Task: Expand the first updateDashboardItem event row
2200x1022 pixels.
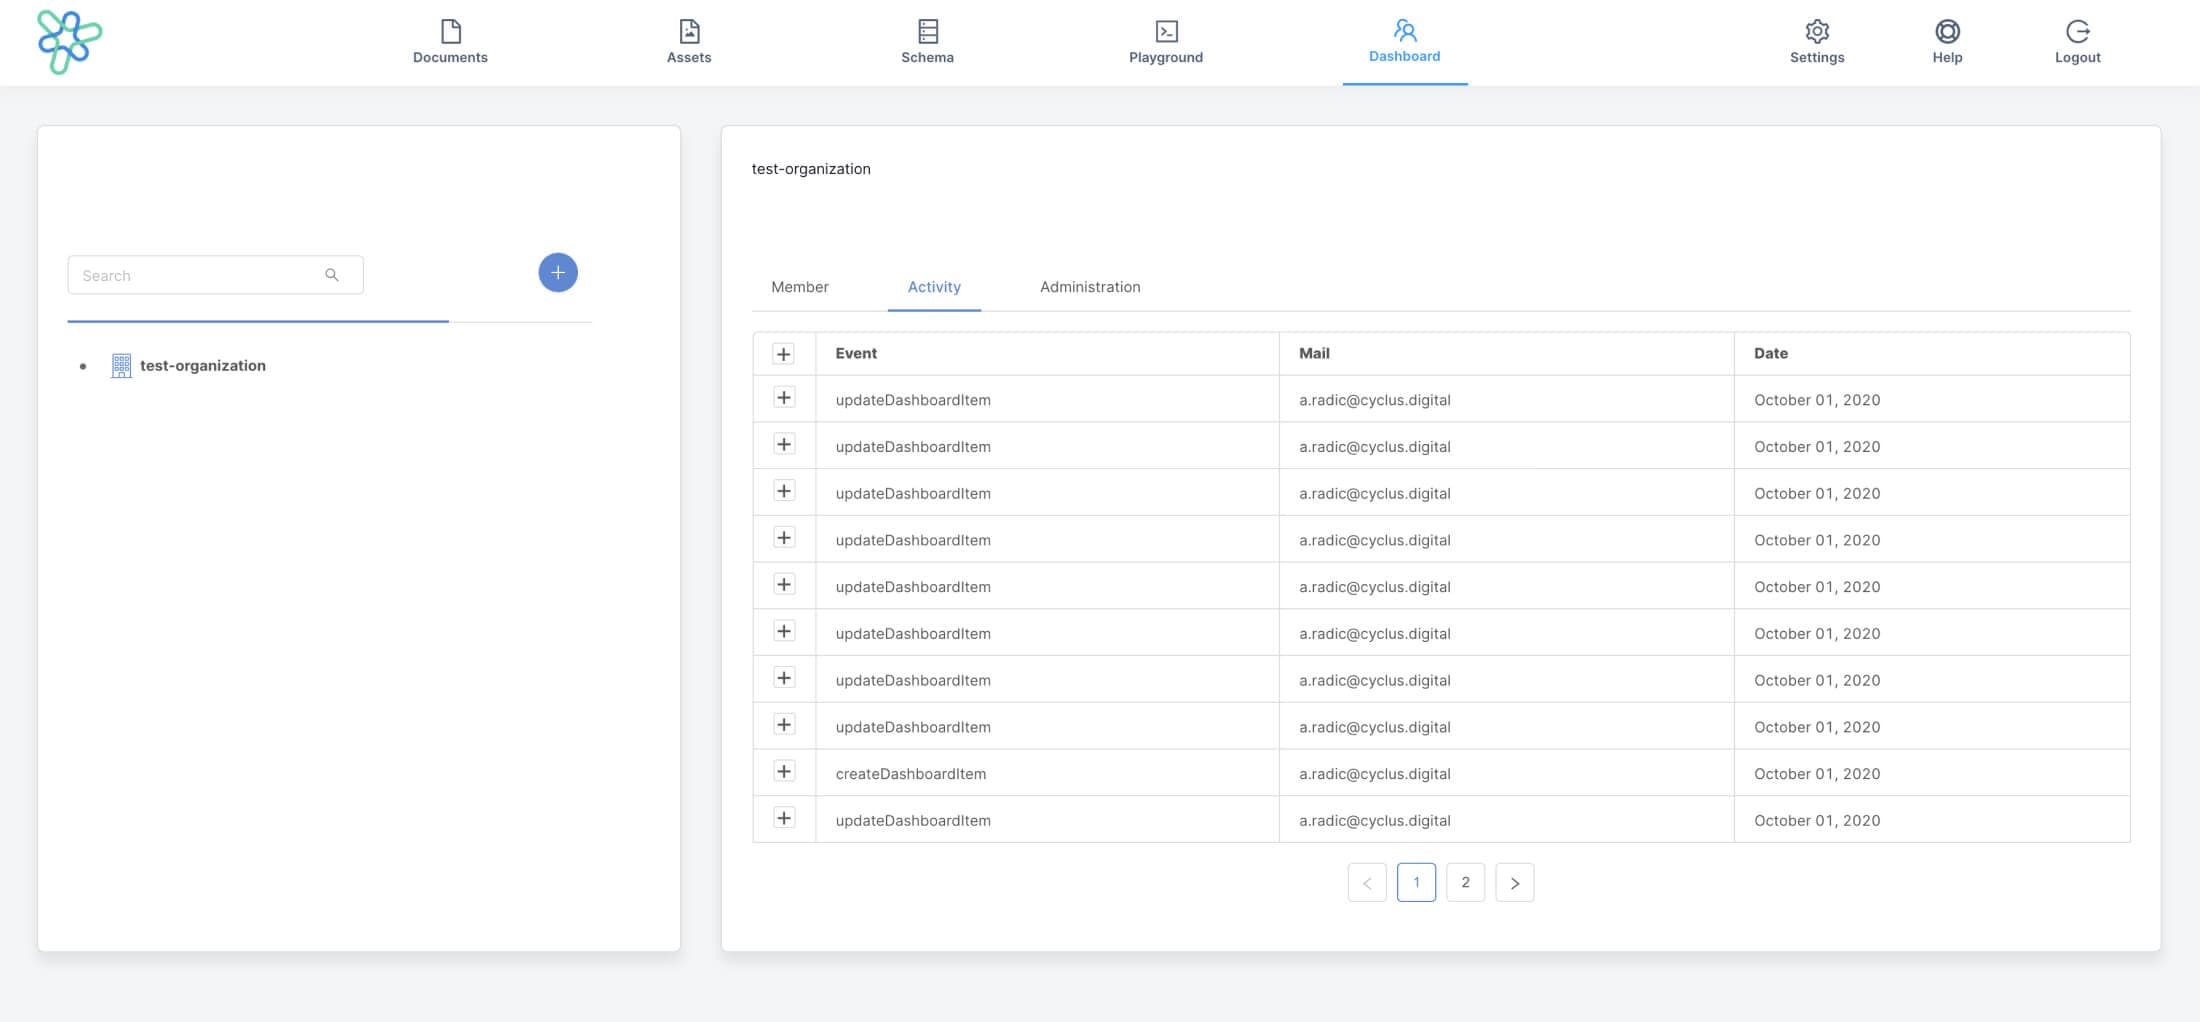Action: 784,396
